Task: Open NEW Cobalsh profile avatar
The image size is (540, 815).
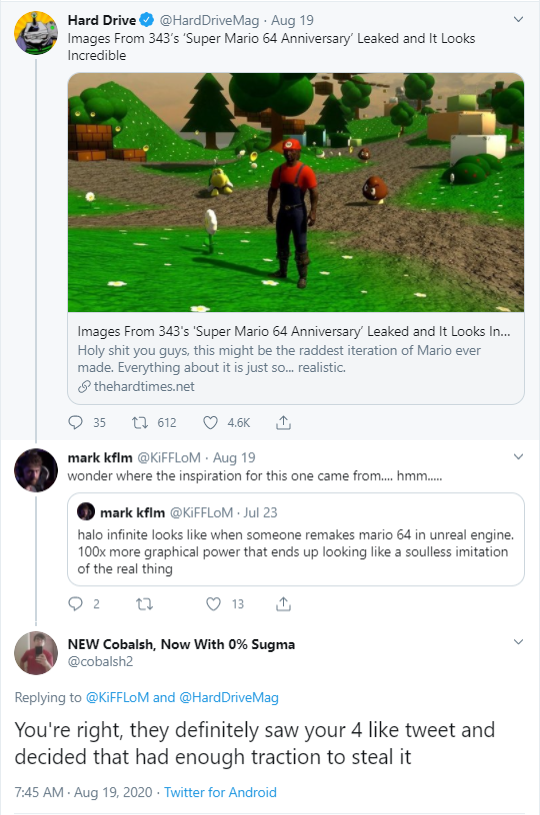Action: point(36,653)
